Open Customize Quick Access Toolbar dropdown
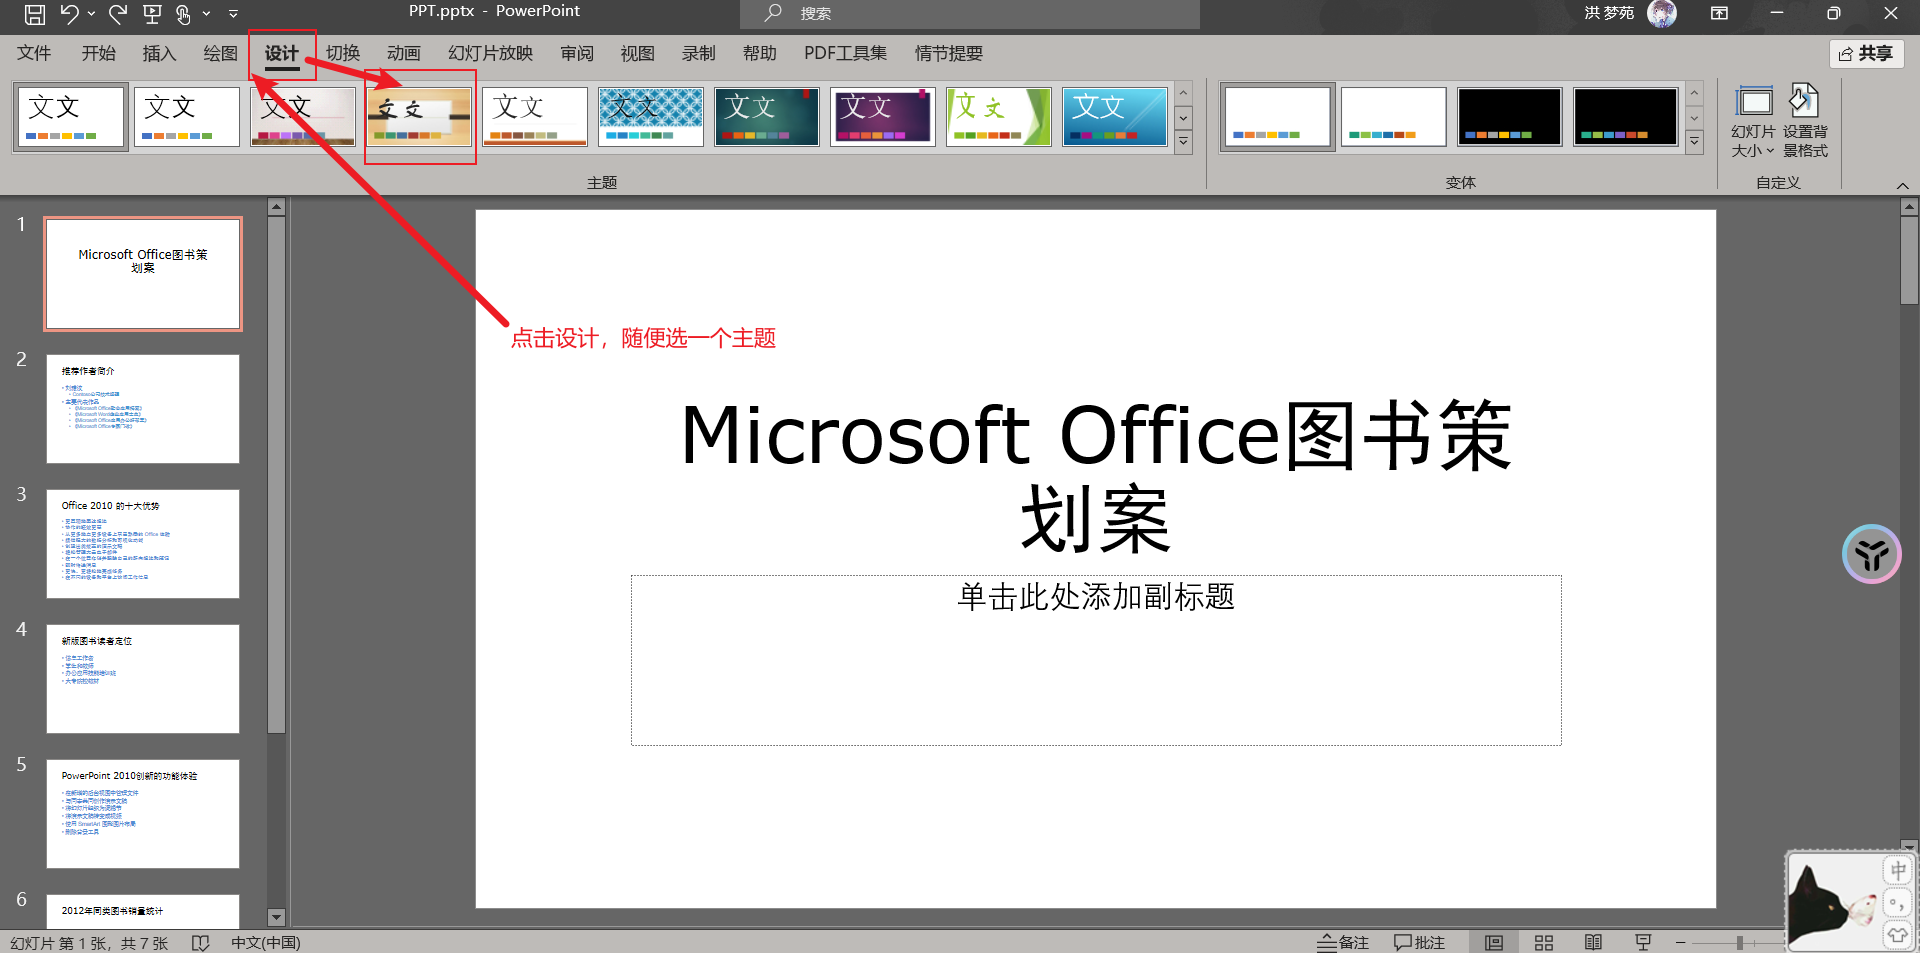 (x=233, y=14)
